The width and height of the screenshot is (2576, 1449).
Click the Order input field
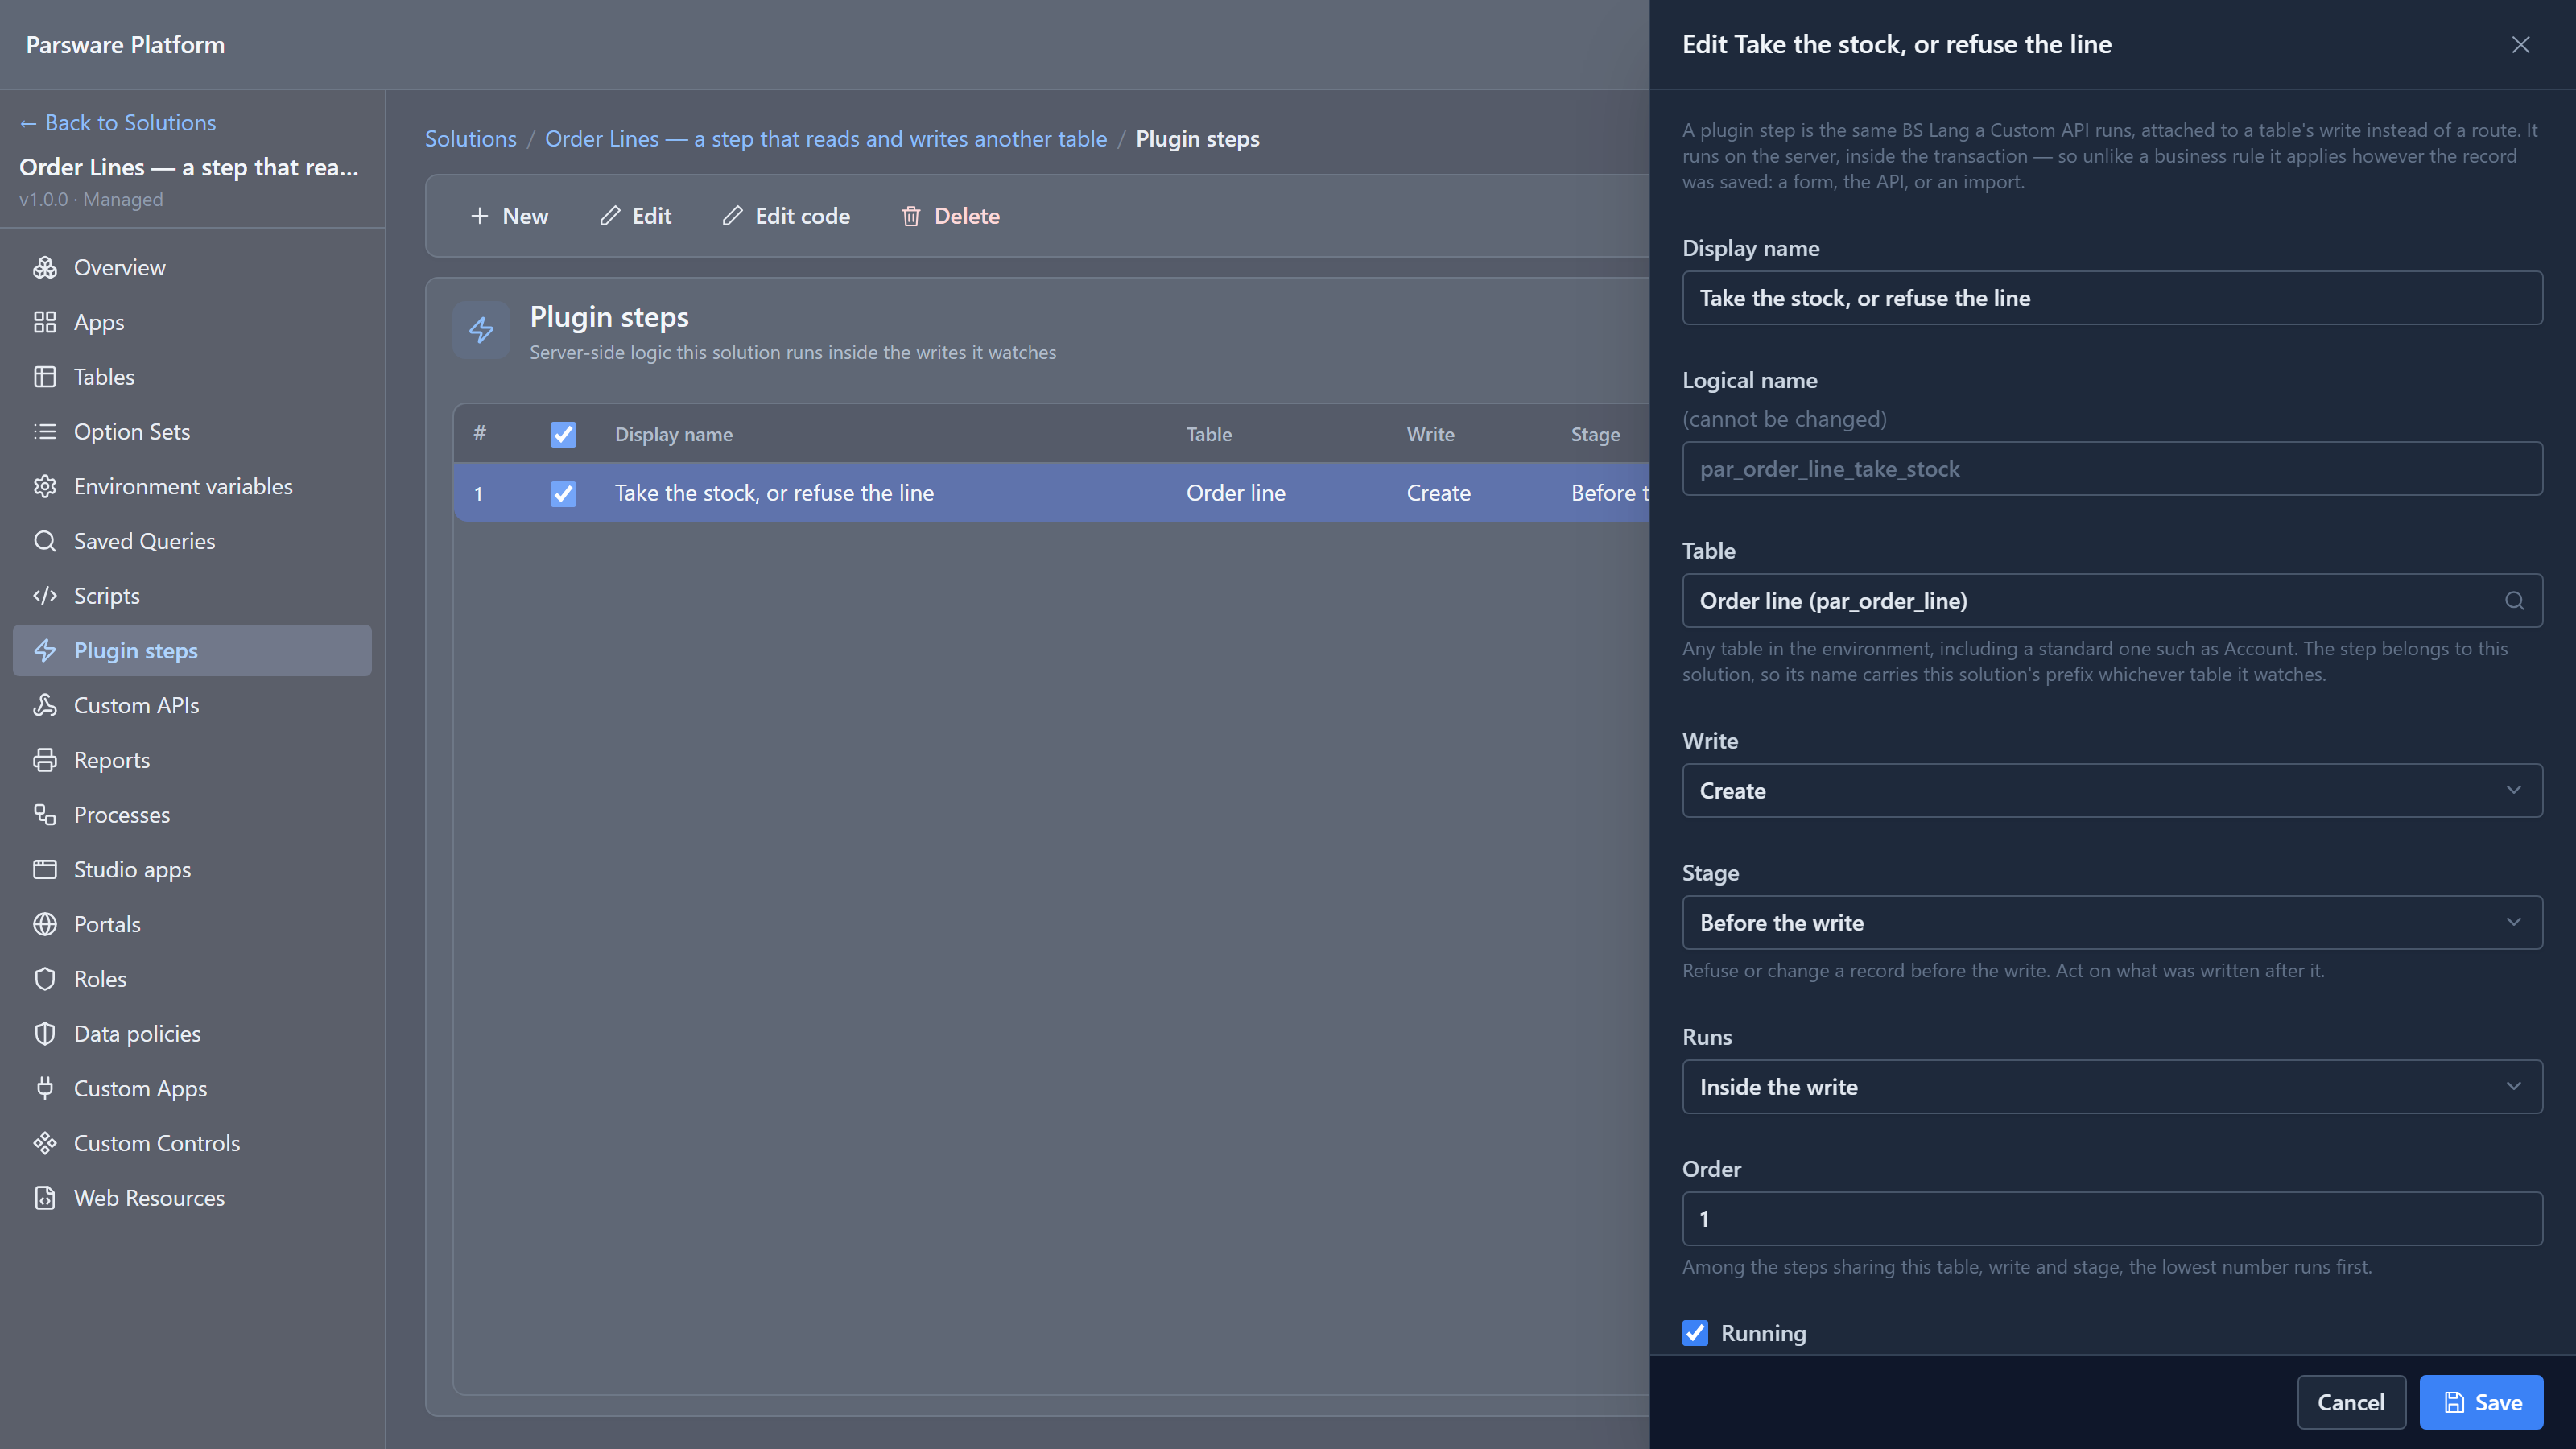point(2112,1219)
